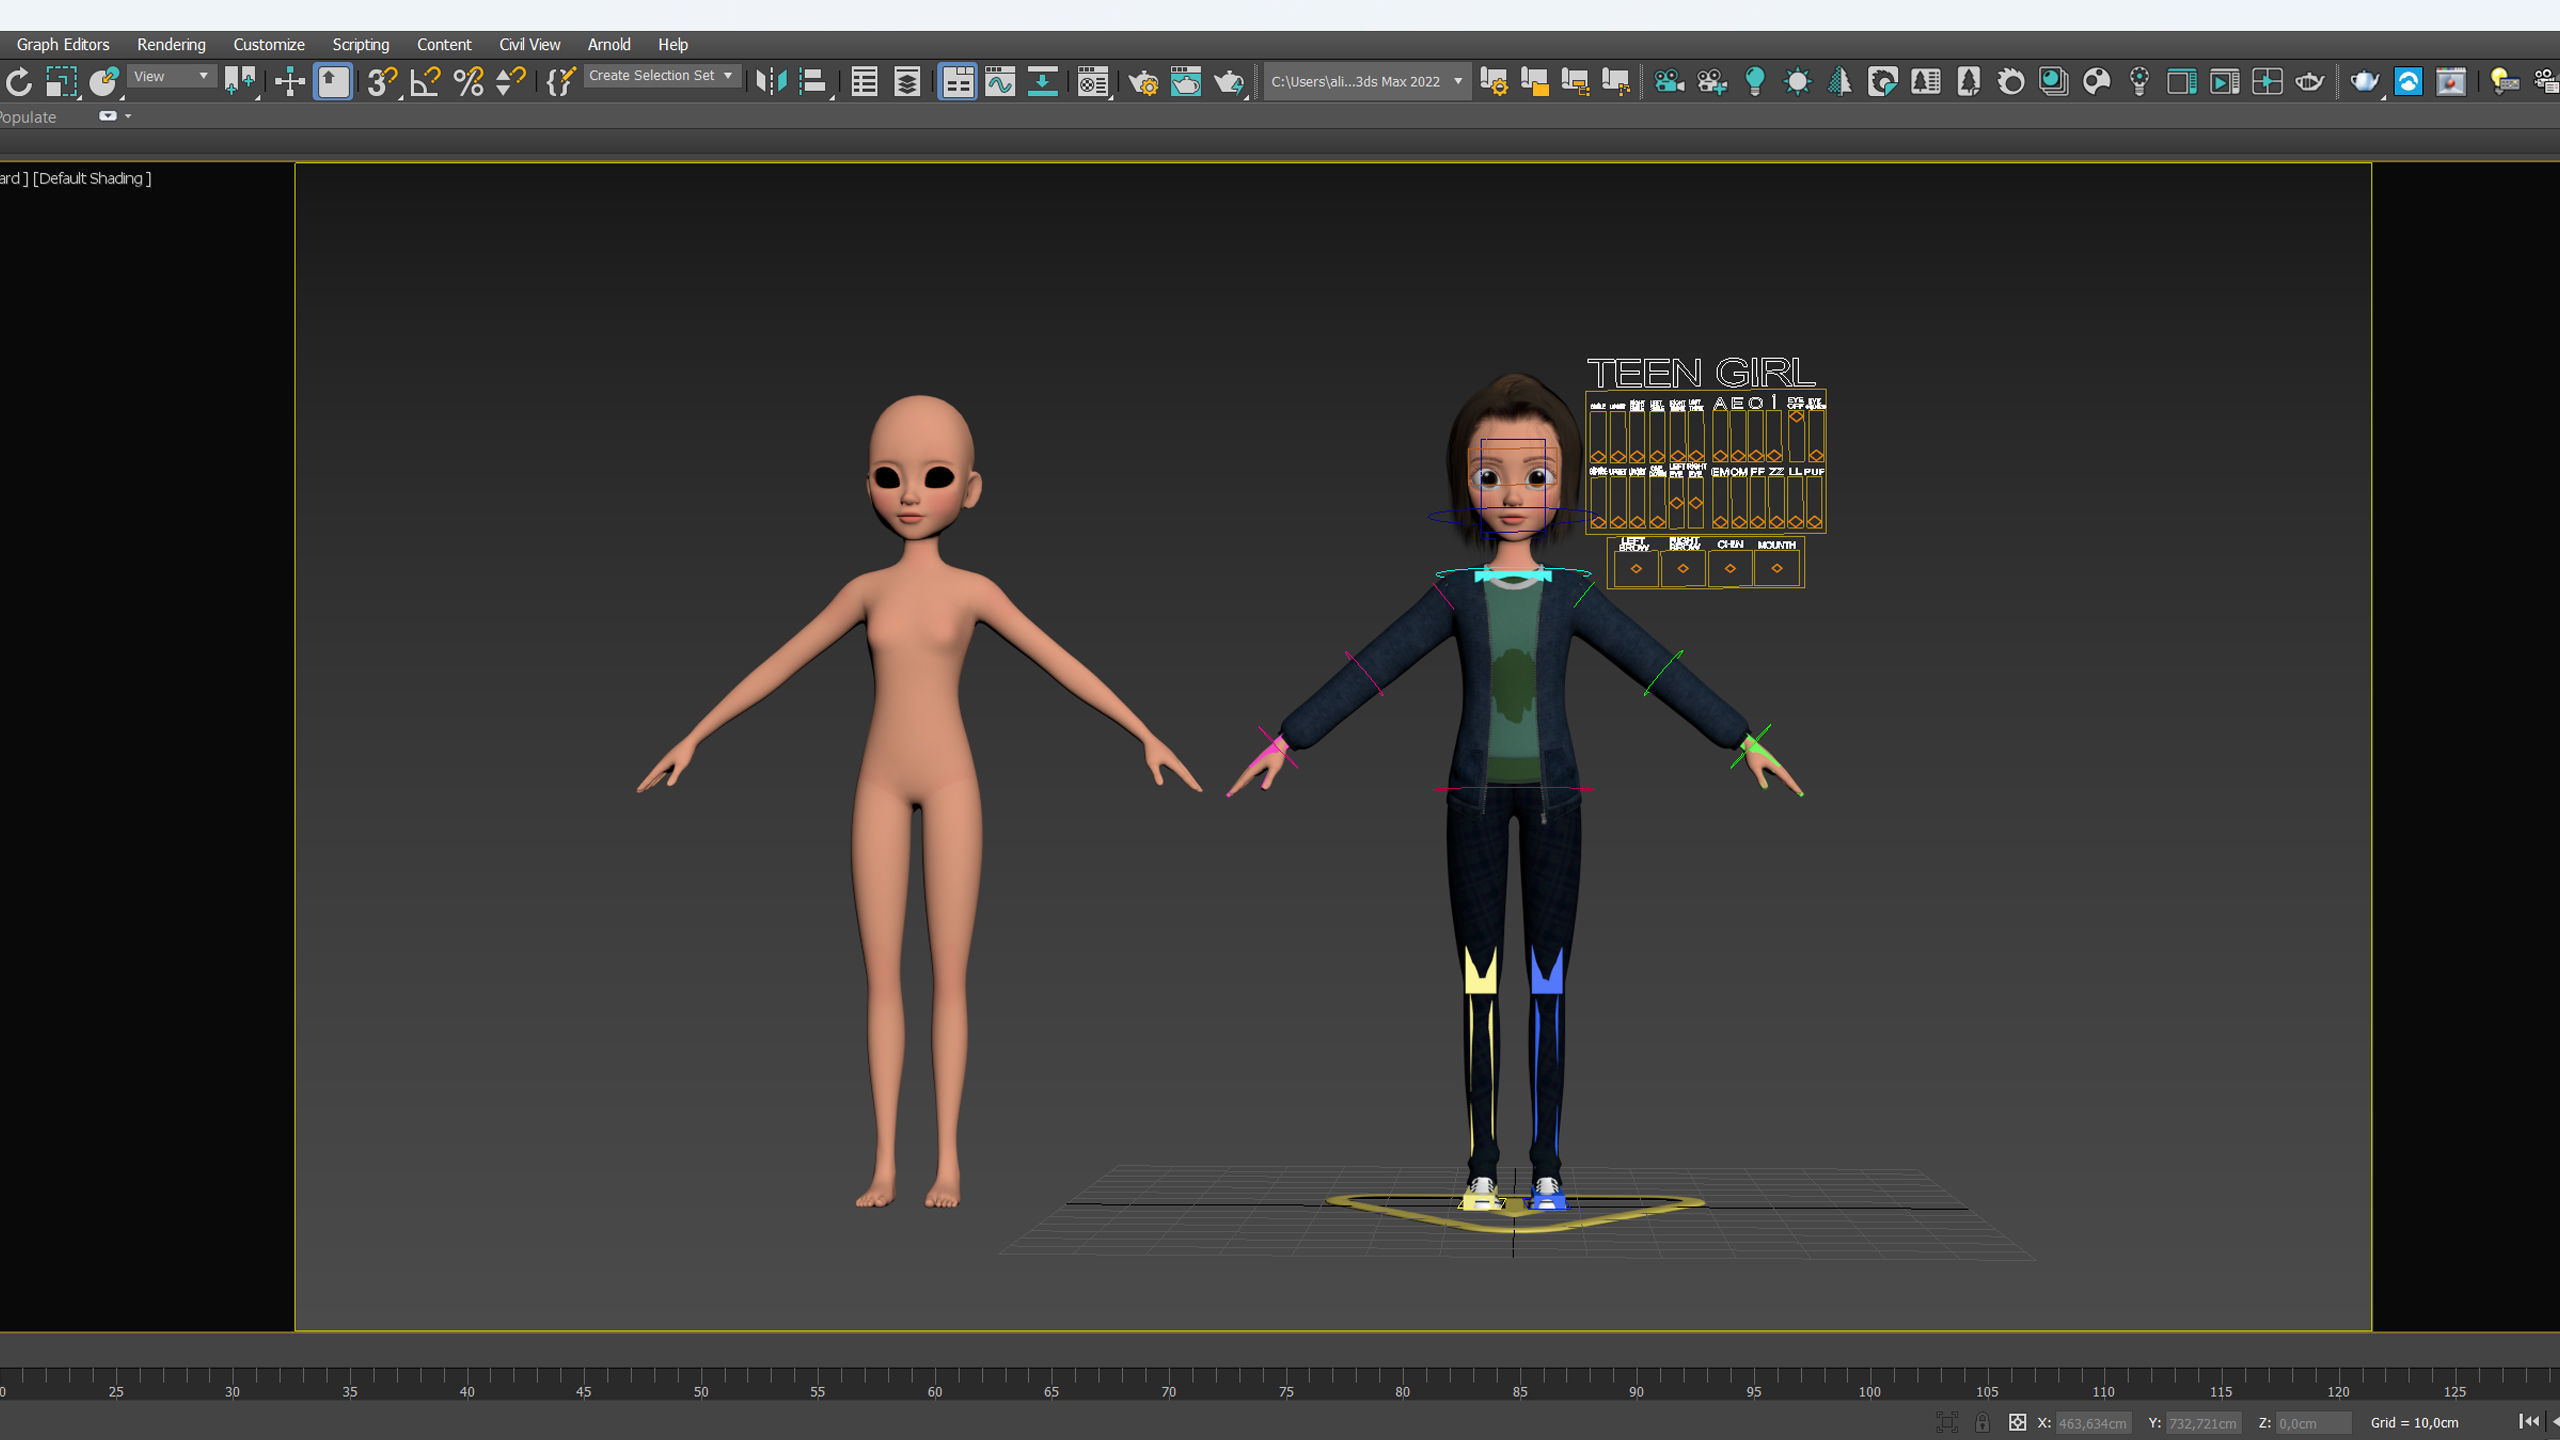Open the Mirror tool

pos(771,82)
